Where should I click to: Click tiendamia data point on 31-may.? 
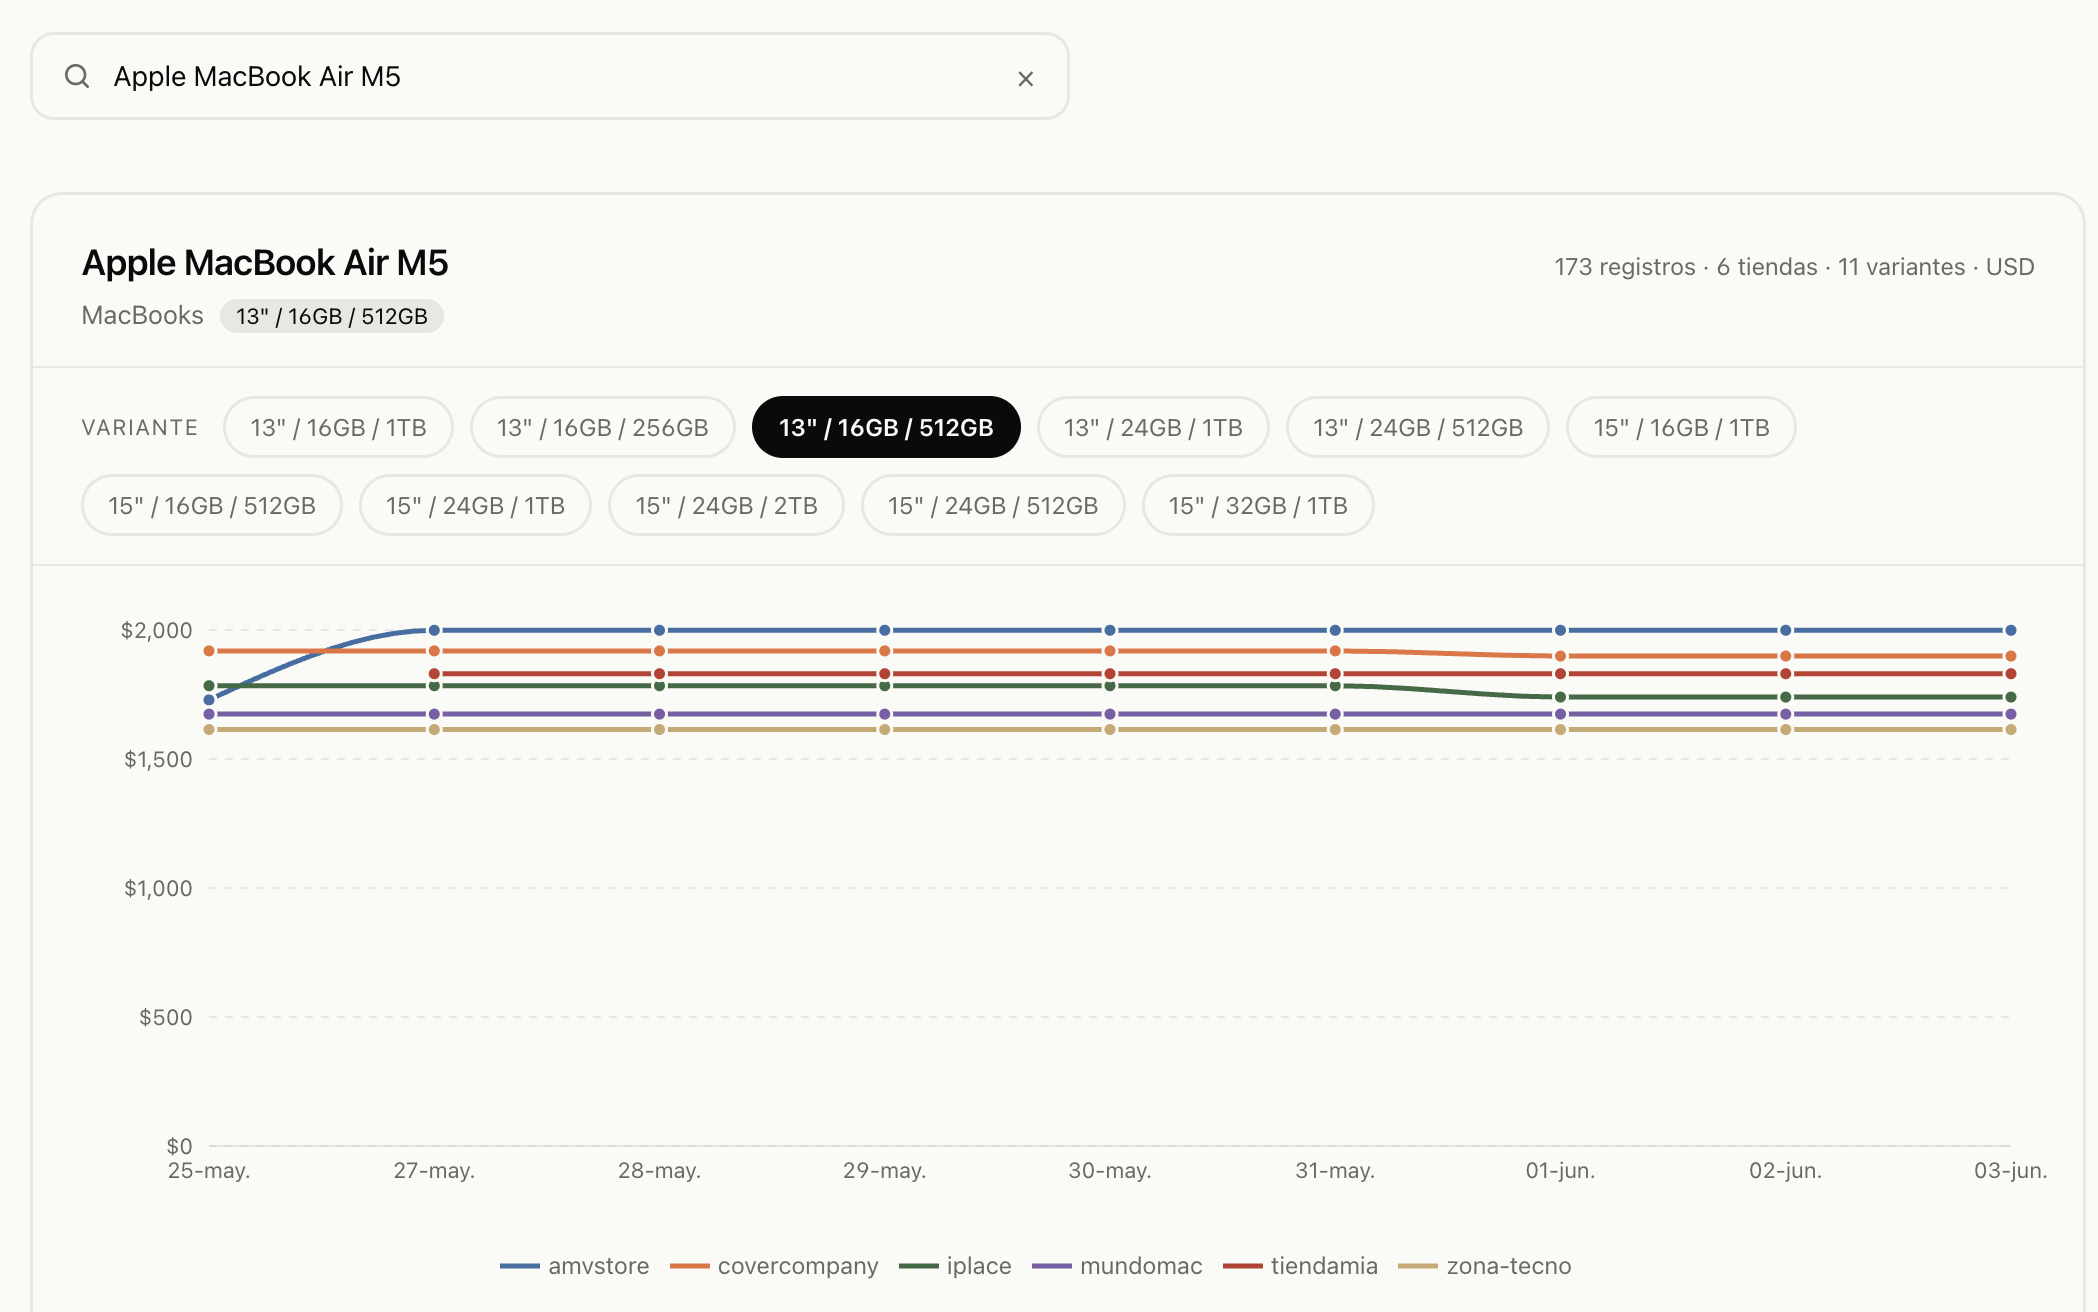(x=1335, y=674)
